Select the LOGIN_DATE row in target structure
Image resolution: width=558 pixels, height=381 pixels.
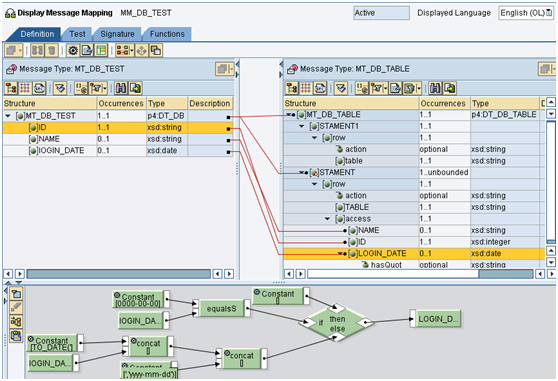tap(414, 254)
